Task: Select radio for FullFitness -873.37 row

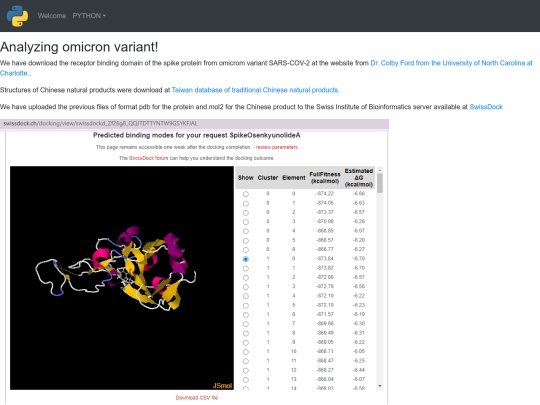Action: 246,213
